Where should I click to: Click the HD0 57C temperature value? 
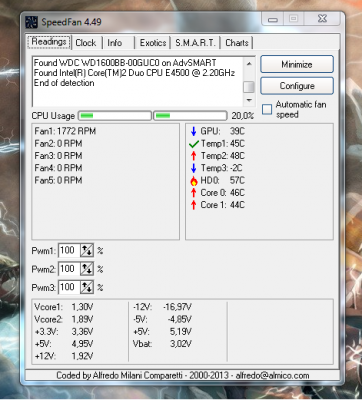click(x=237, y=181)
